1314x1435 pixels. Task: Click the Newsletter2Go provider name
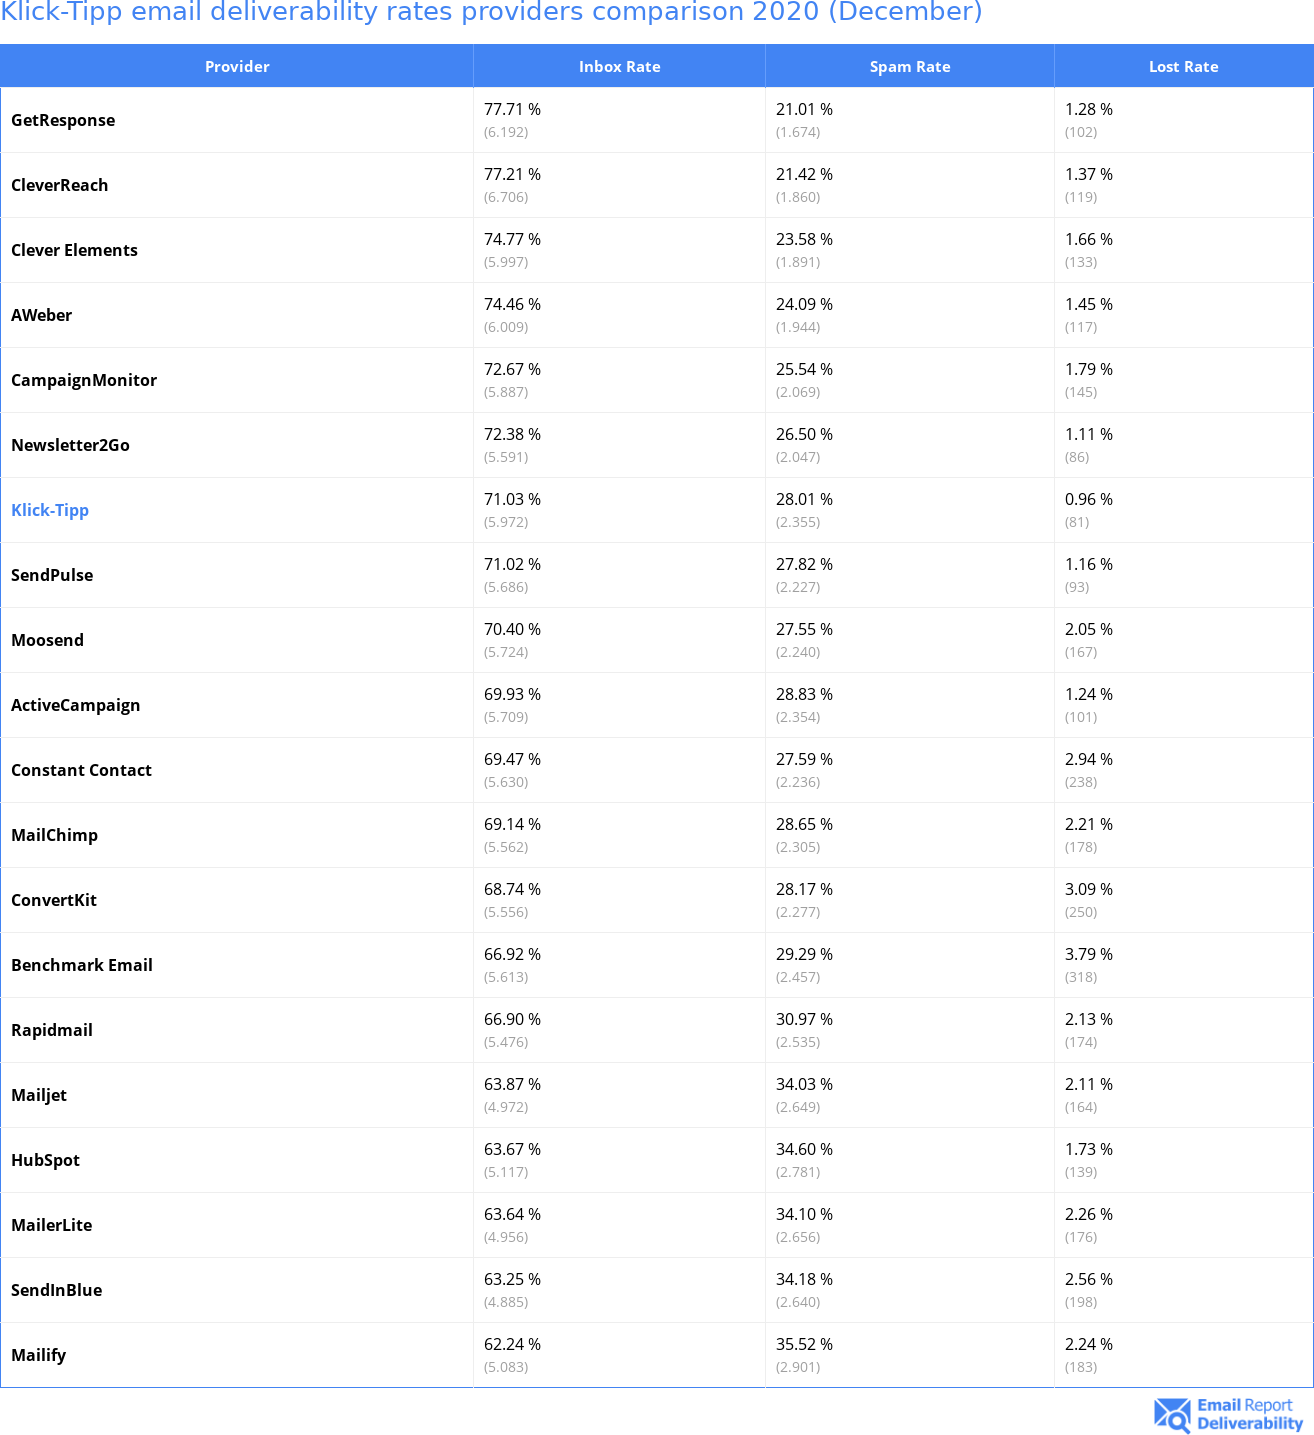(x=70, y=445)
